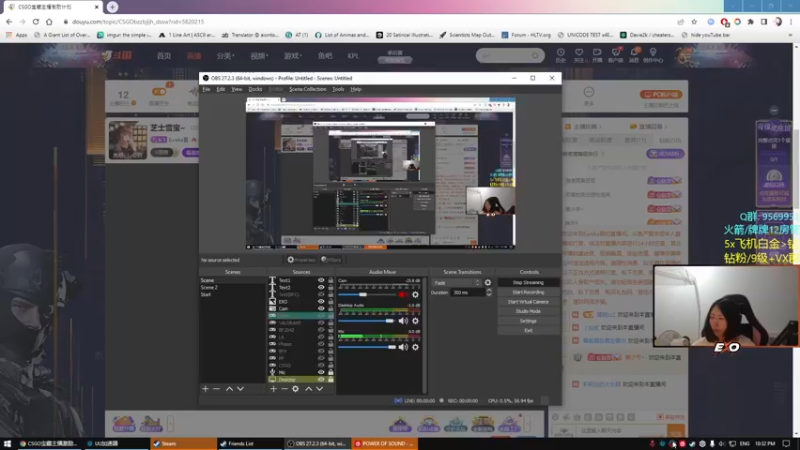The height and width of the screenshot is (450, 800).
Task: Open Desktop Audio settings gear in mixer
Action: point(415,321)
